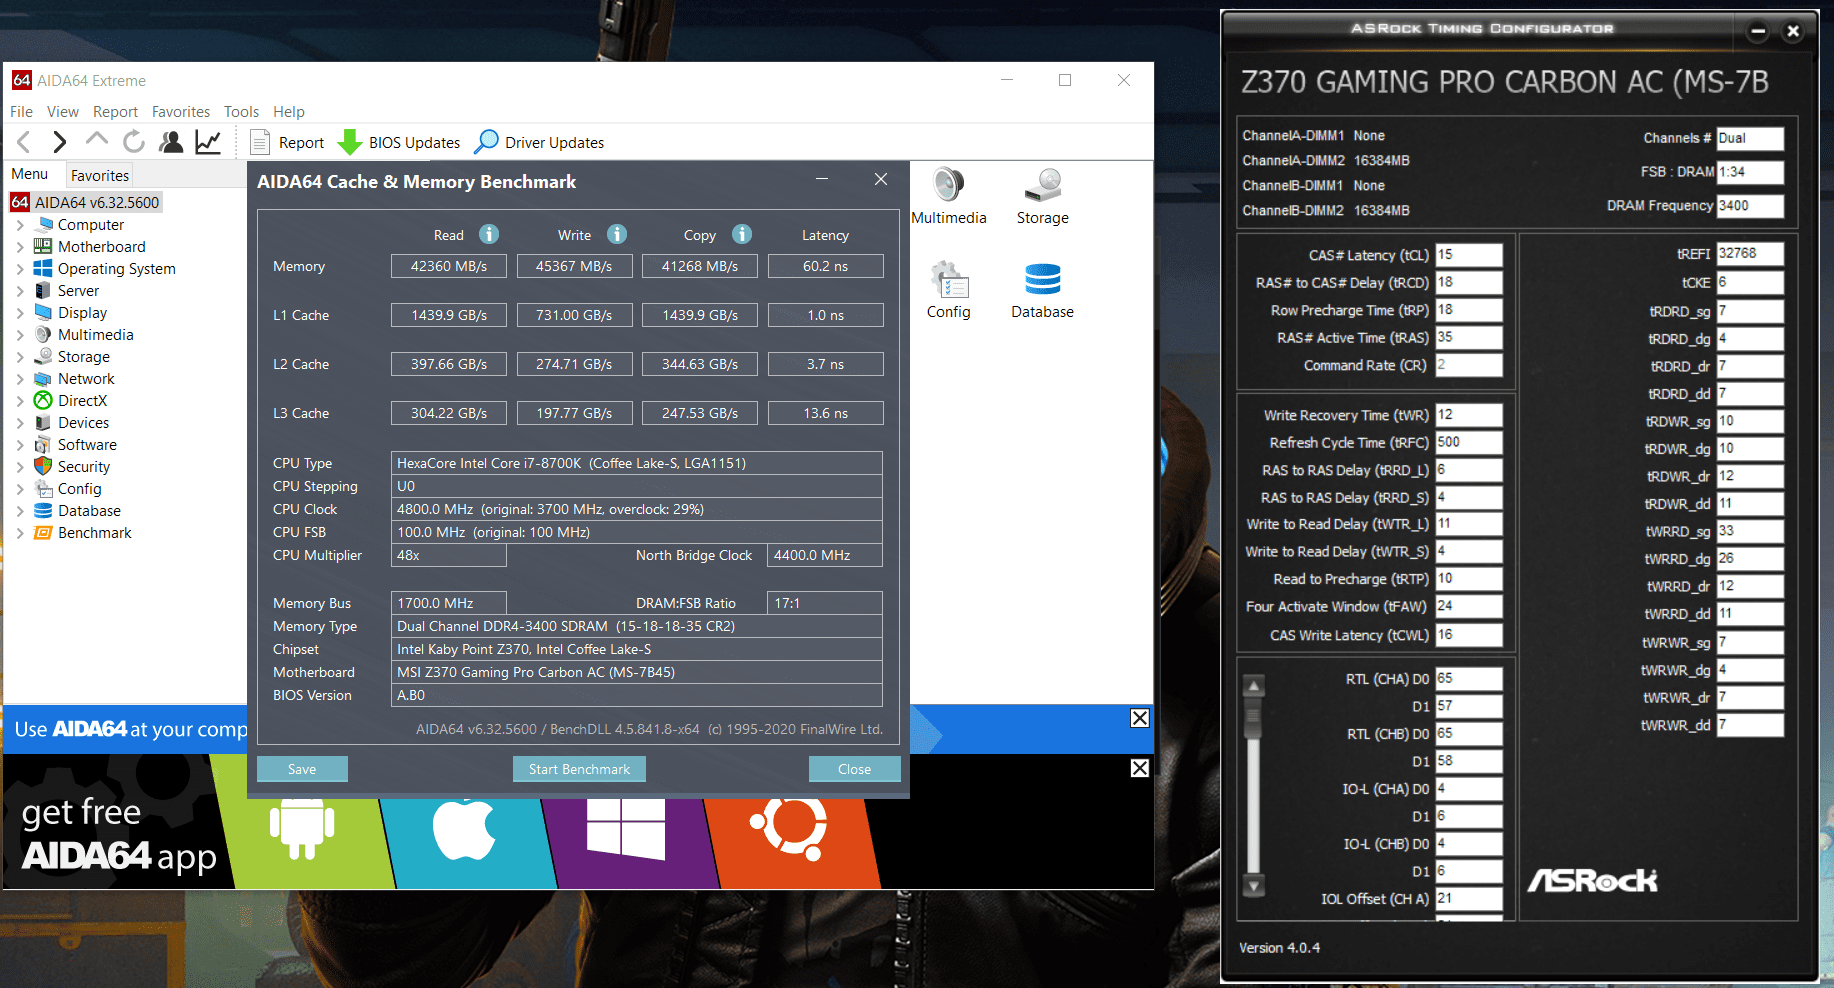Screen dimensions: 1834x988
Task: Click the scroll up arrow in ASRock Timing Configurator
Action: (1253, 686)
